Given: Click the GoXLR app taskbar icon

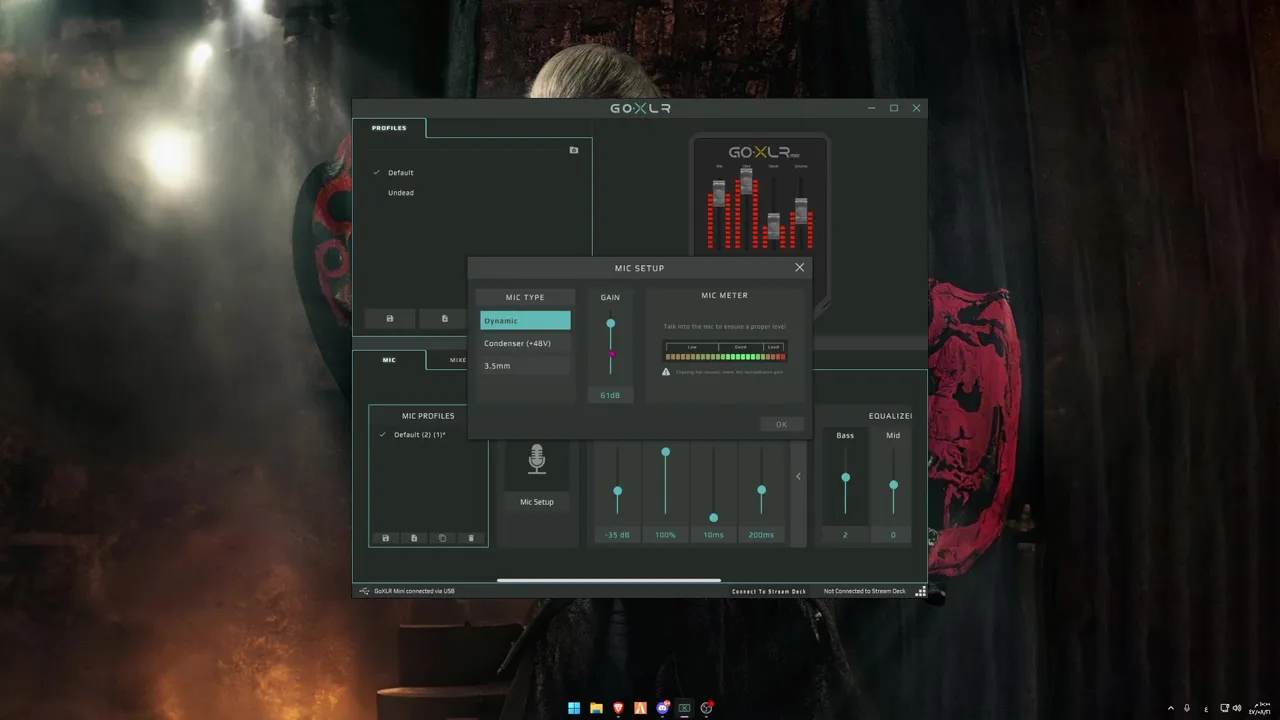Looking at the screenshot, I should [x=684, y=708].
